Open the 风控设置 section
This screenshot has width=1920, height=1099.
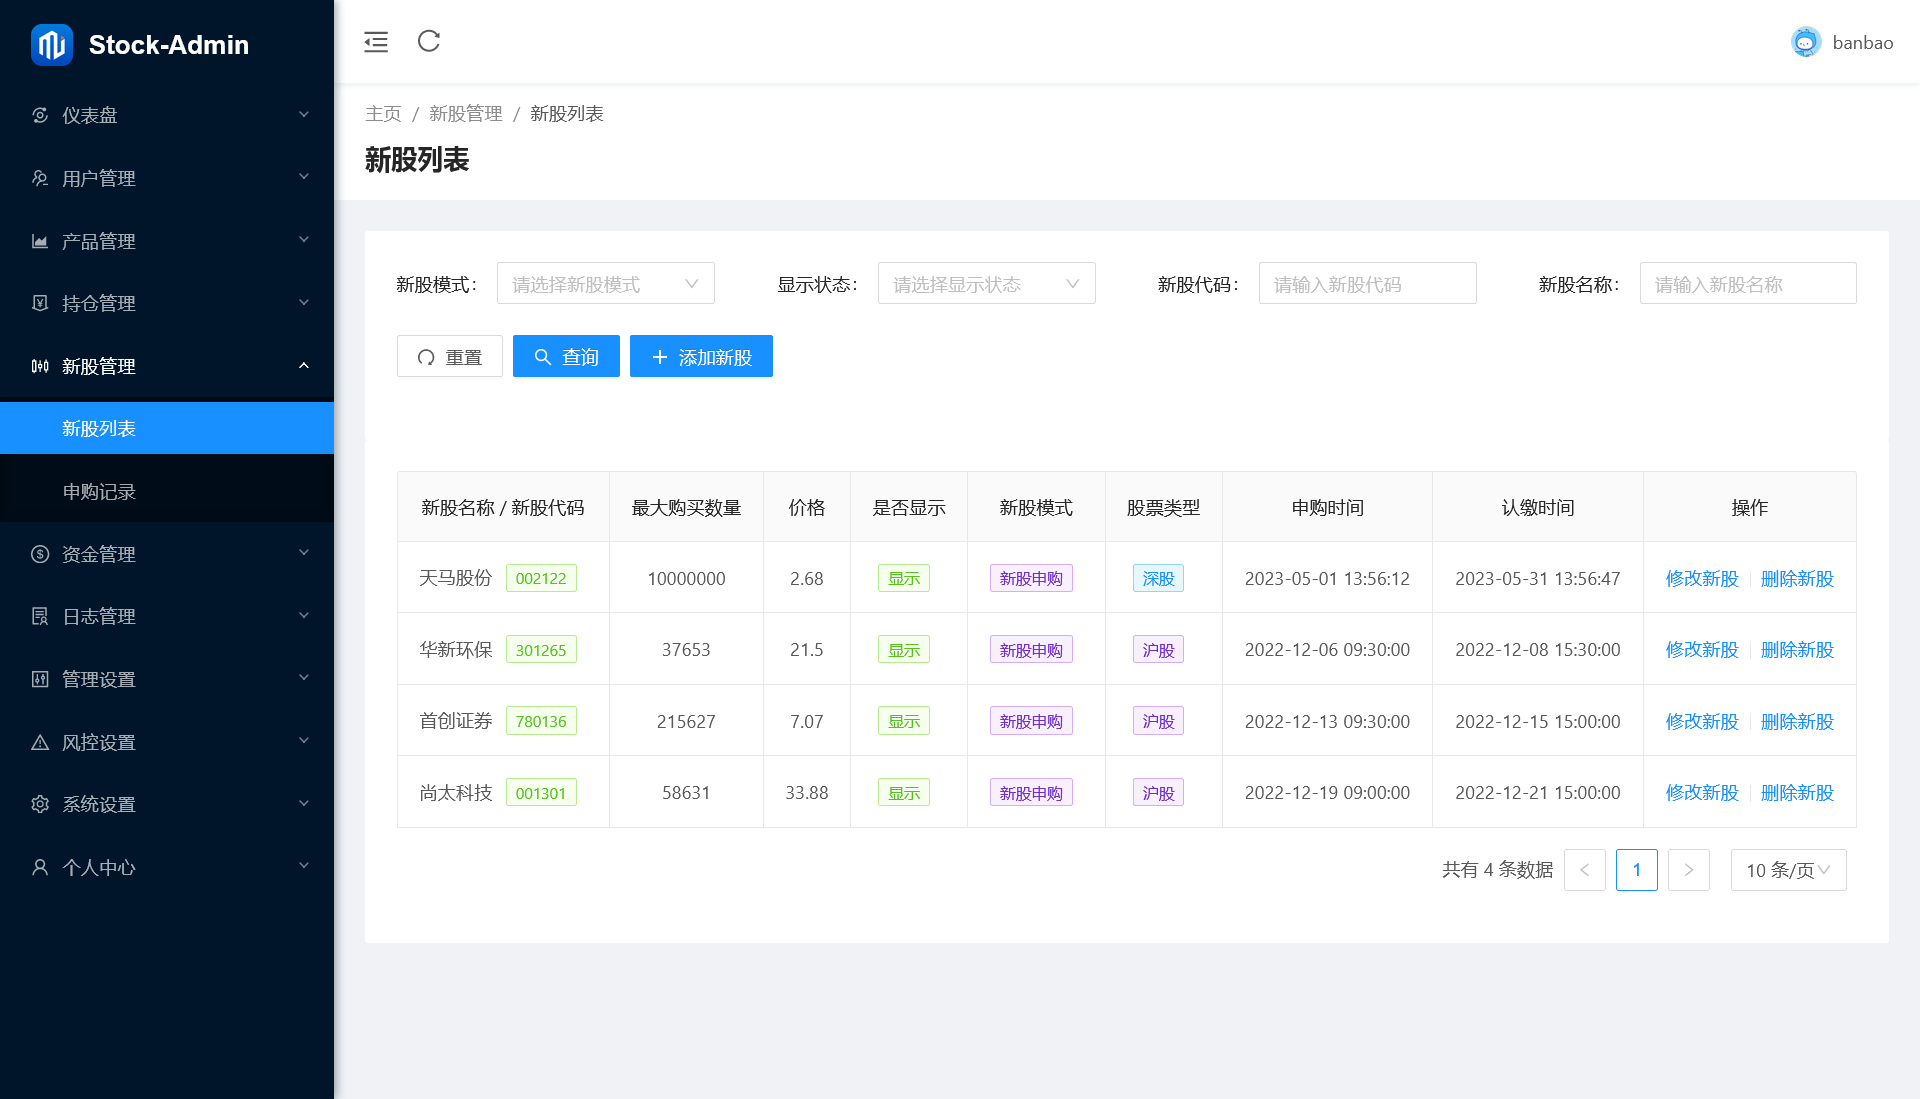point(97,741)
